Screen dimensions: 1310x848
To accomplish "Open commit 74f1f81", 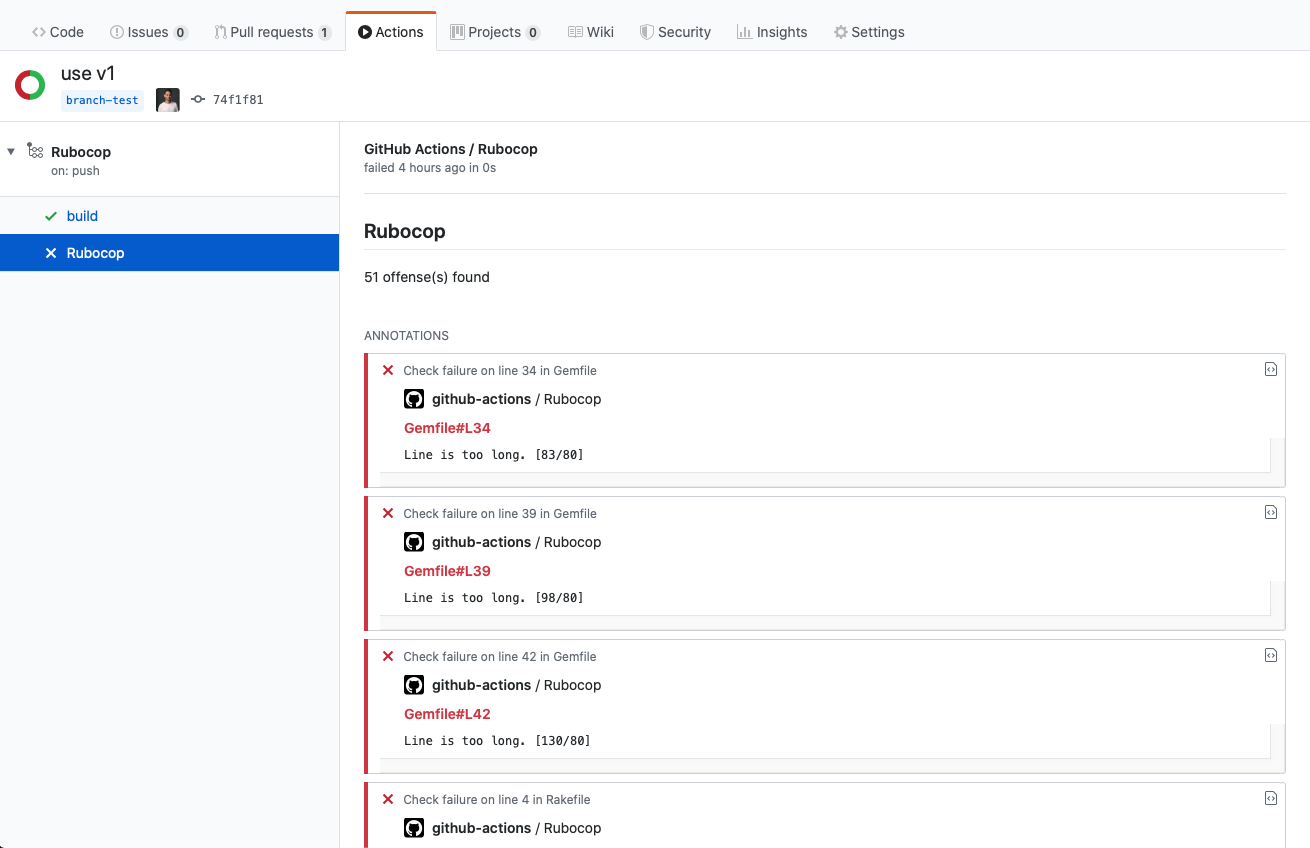I will pos(238,100).
